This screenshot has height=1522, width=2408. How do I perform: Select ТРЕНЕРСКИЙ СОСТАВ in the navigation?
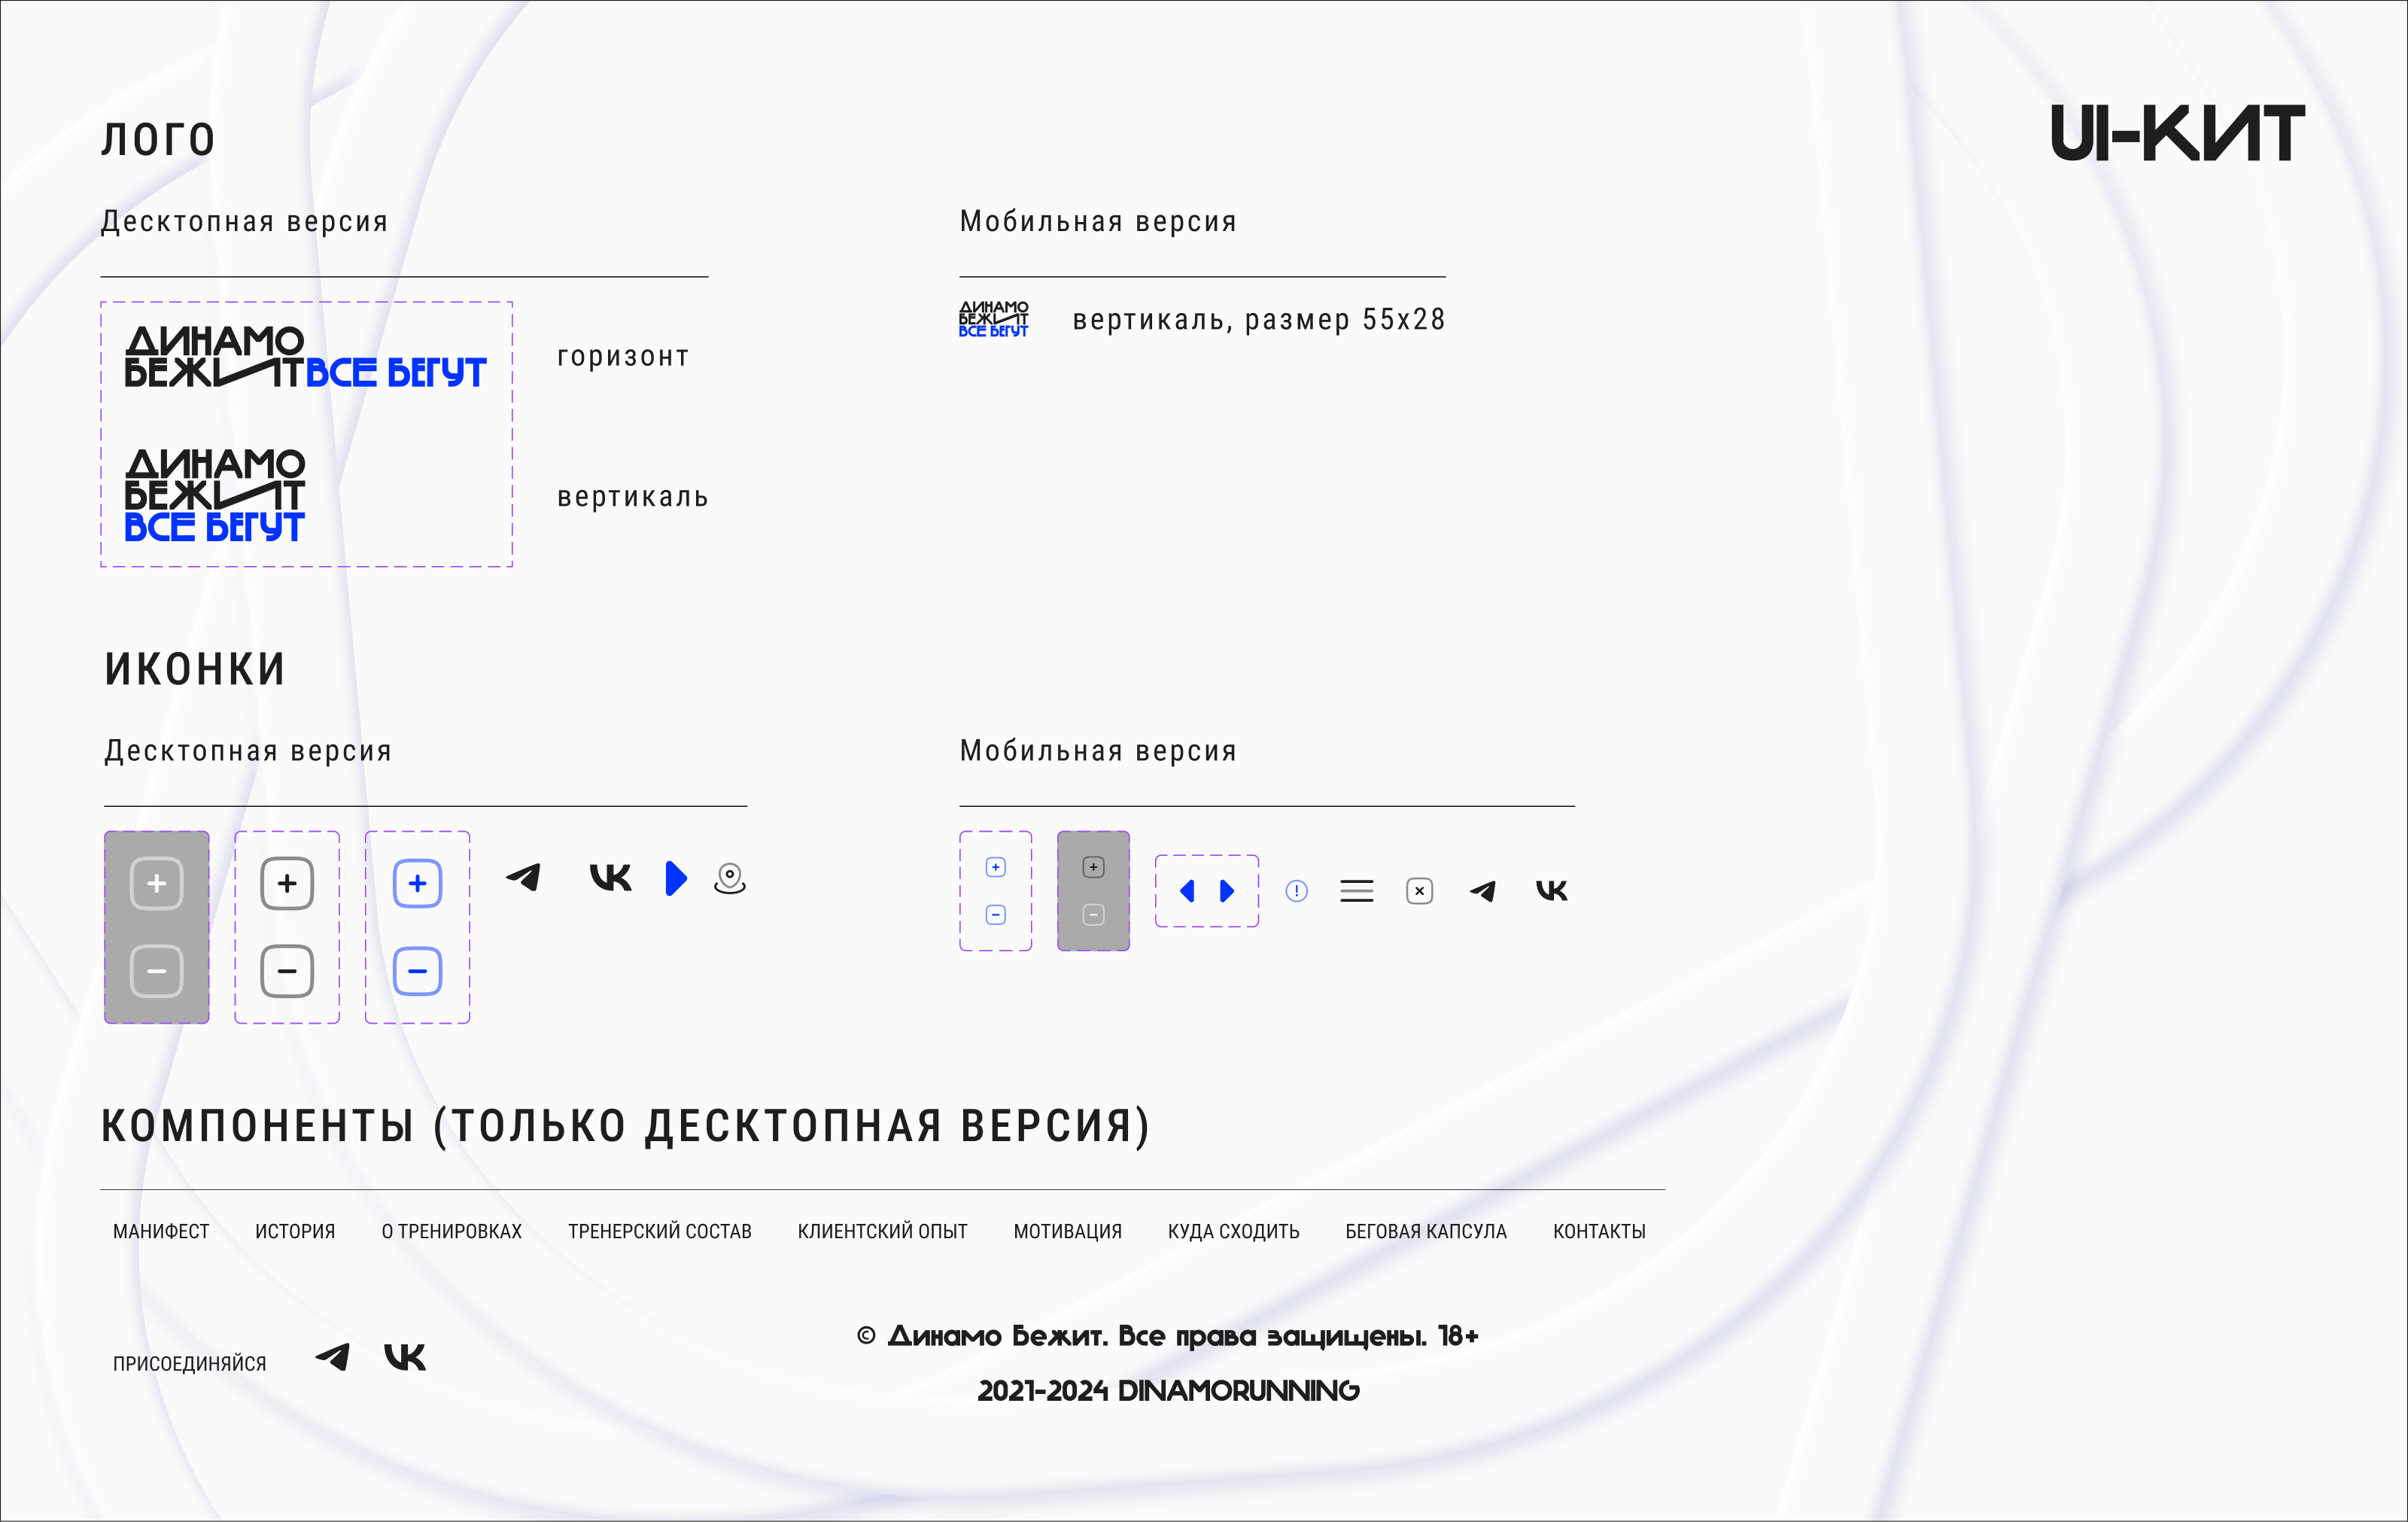point(660,1231)
